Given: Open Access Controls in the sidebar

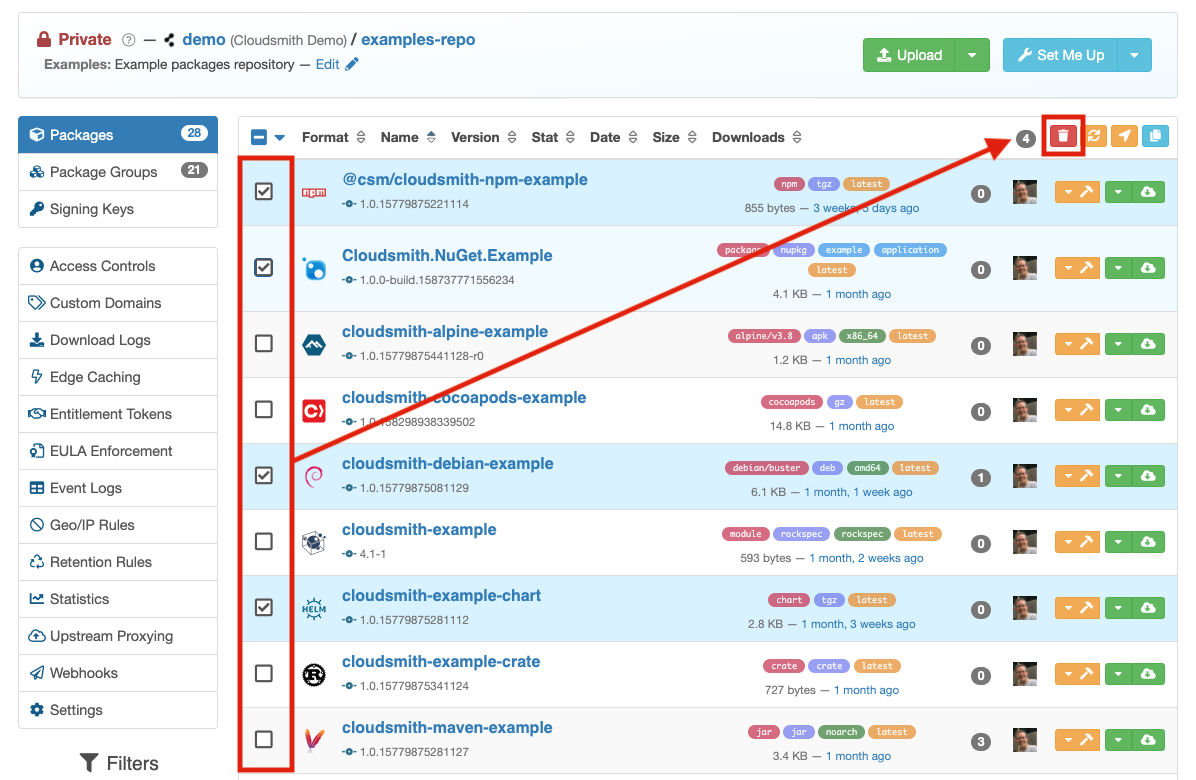Looking at the screenshot, I should tap(118, 266).
